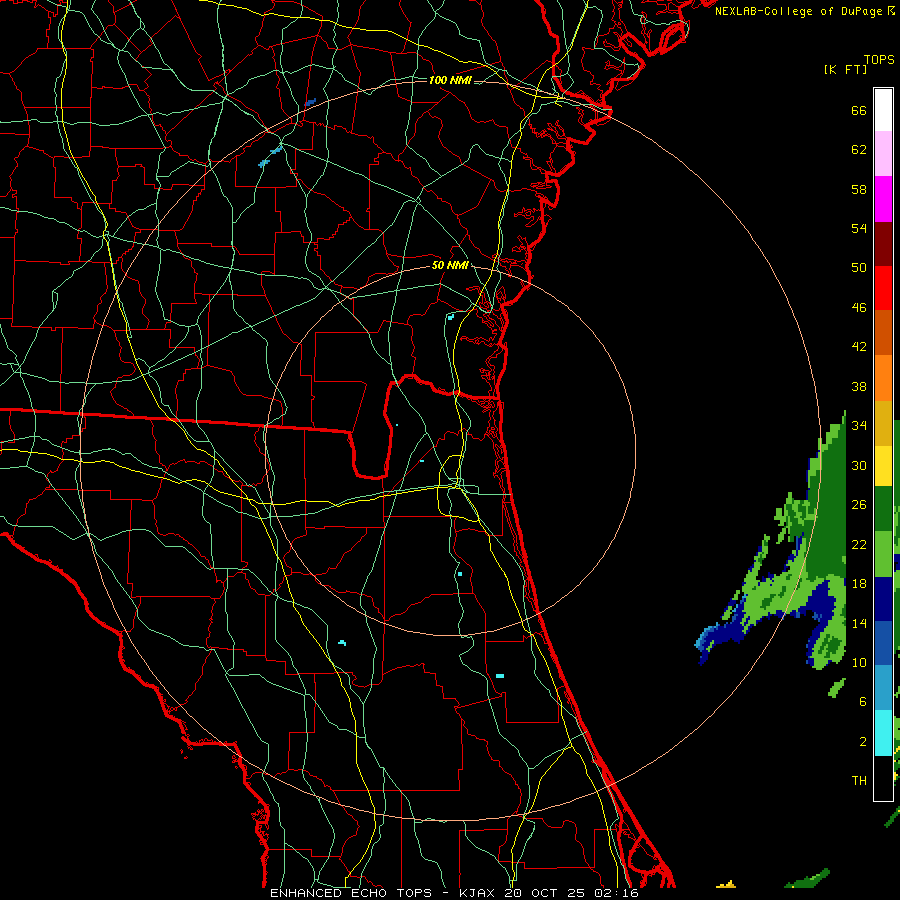Click the dark orange legend swatch near 42
The width and height of the screenshot is (900, 900).
pos(883,332)
